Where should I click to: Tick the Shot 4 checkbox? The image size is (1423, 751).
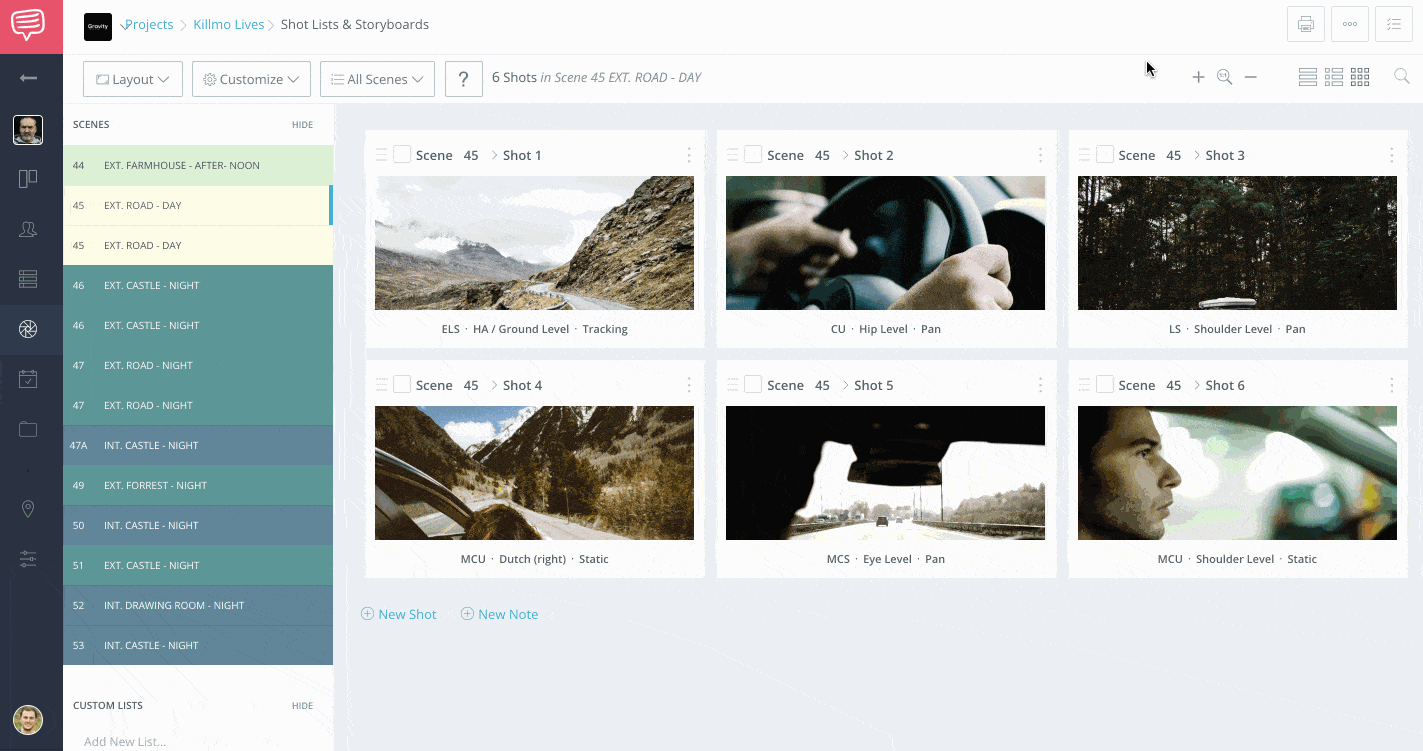402,384
